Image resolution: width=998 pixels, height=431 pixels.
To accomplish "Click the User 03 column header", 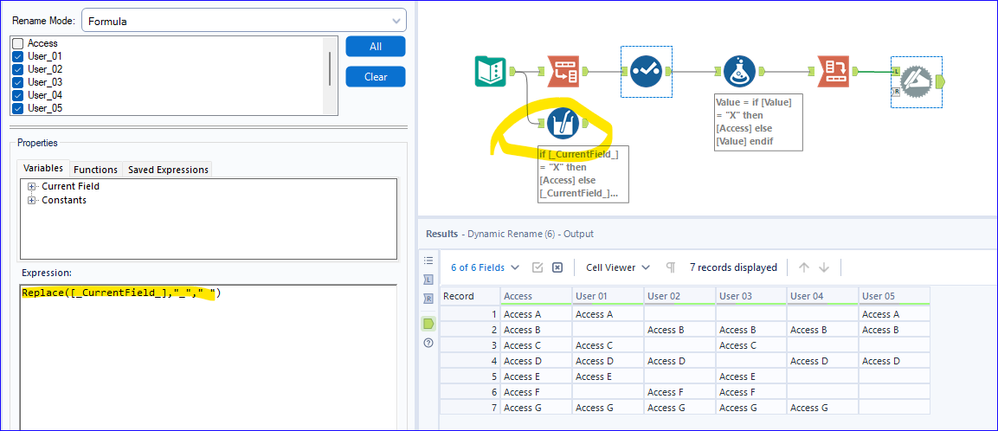I will coord(751,295).
